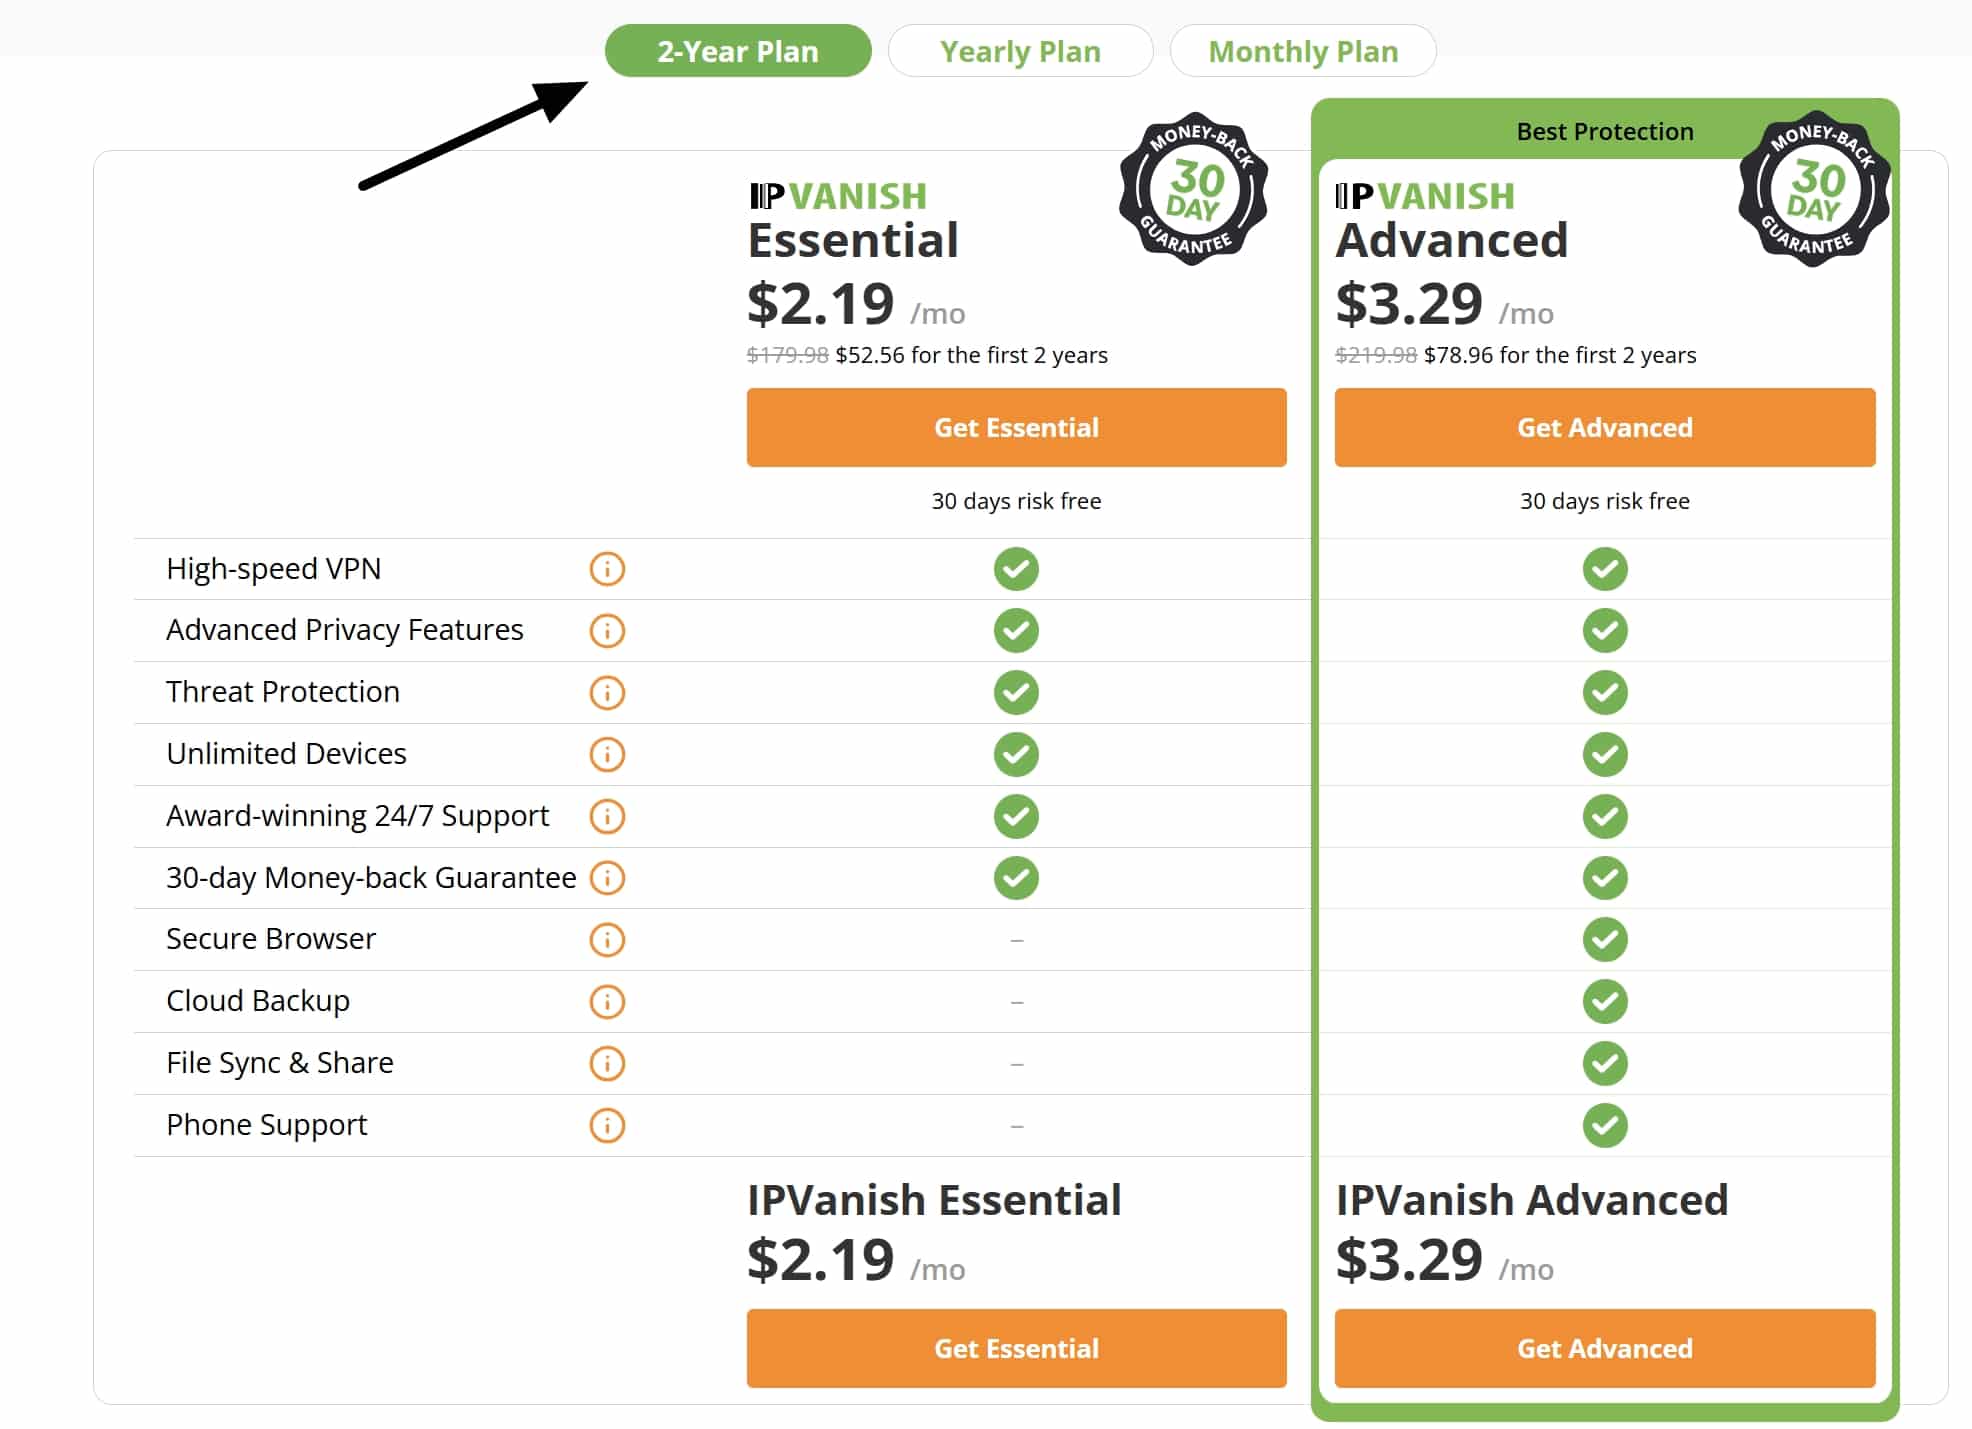
Task: Click the top Get Advanced button
Action: (x=1605, y=428)
